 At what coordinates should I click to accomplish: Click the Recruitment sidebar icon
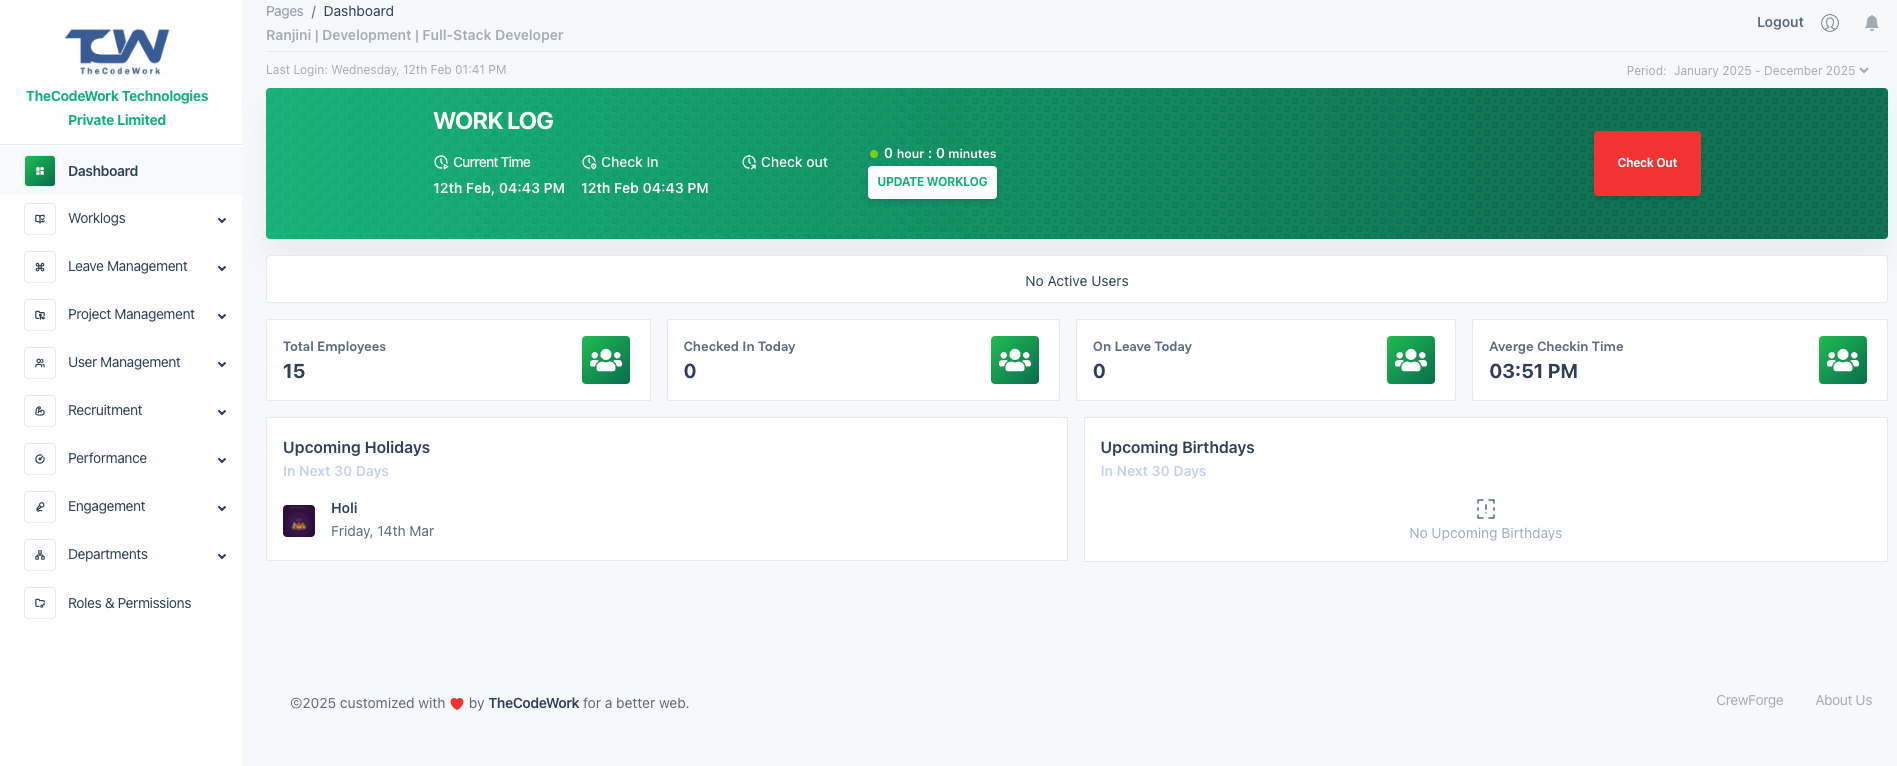pyautogui.click(x=40, y=411)
